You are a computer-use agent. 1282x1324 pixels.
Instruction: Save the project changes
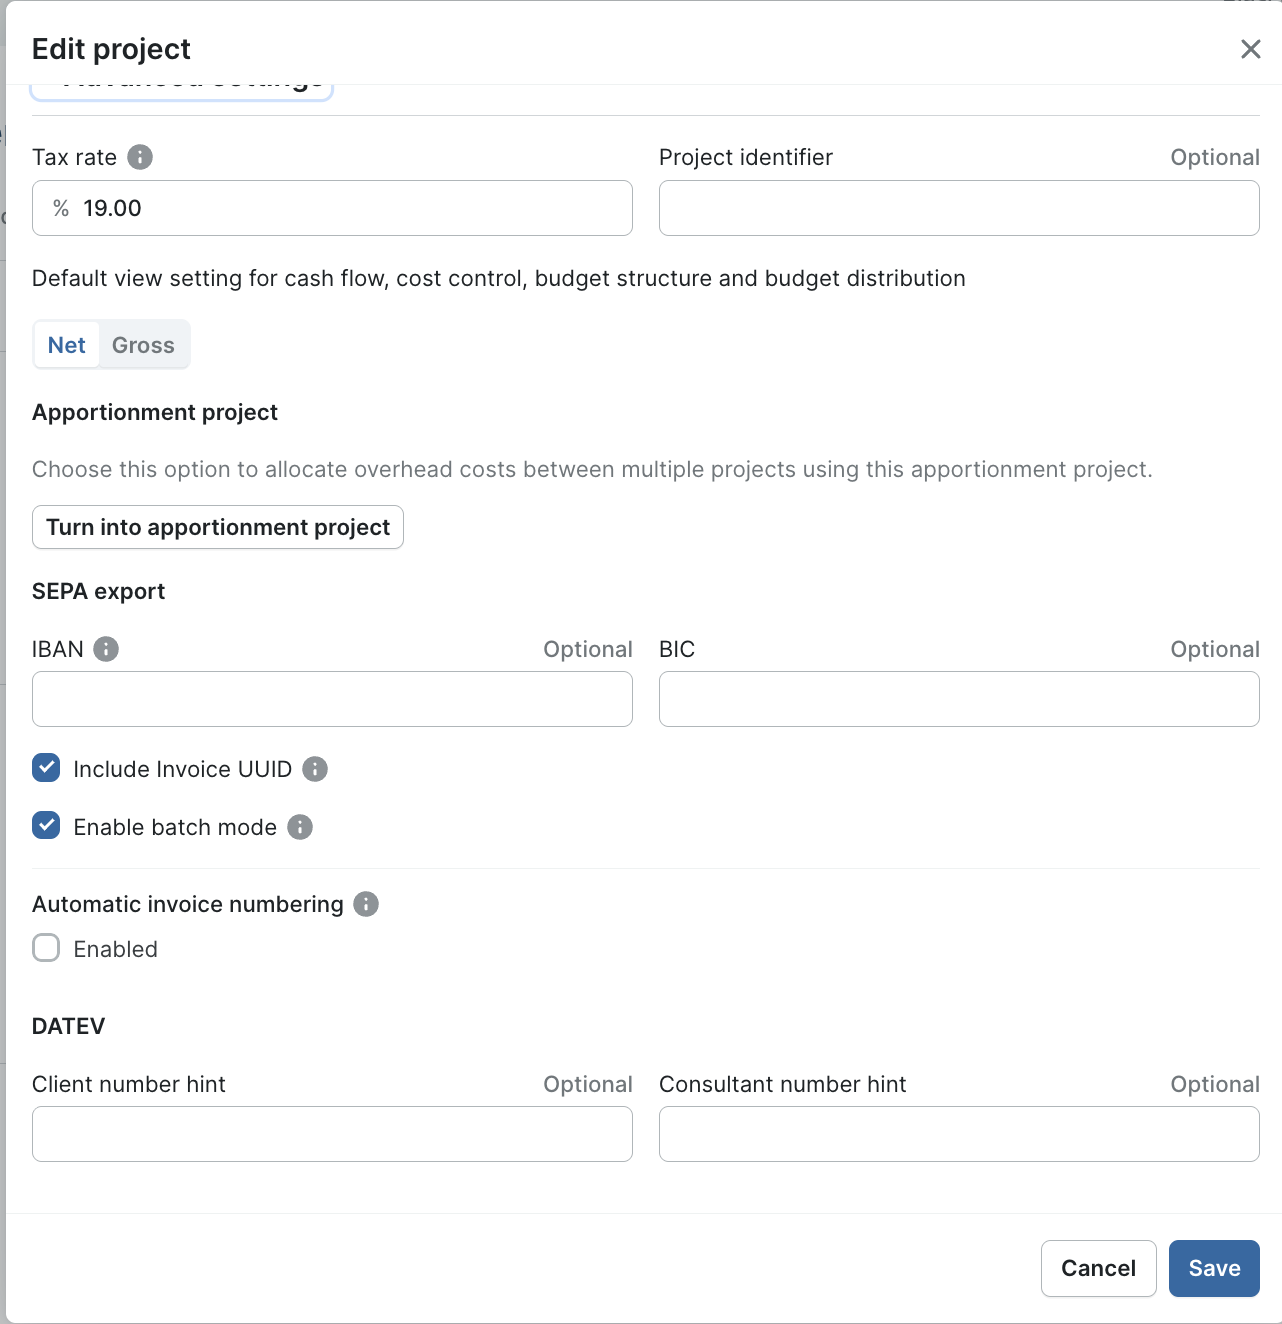1214,1268
